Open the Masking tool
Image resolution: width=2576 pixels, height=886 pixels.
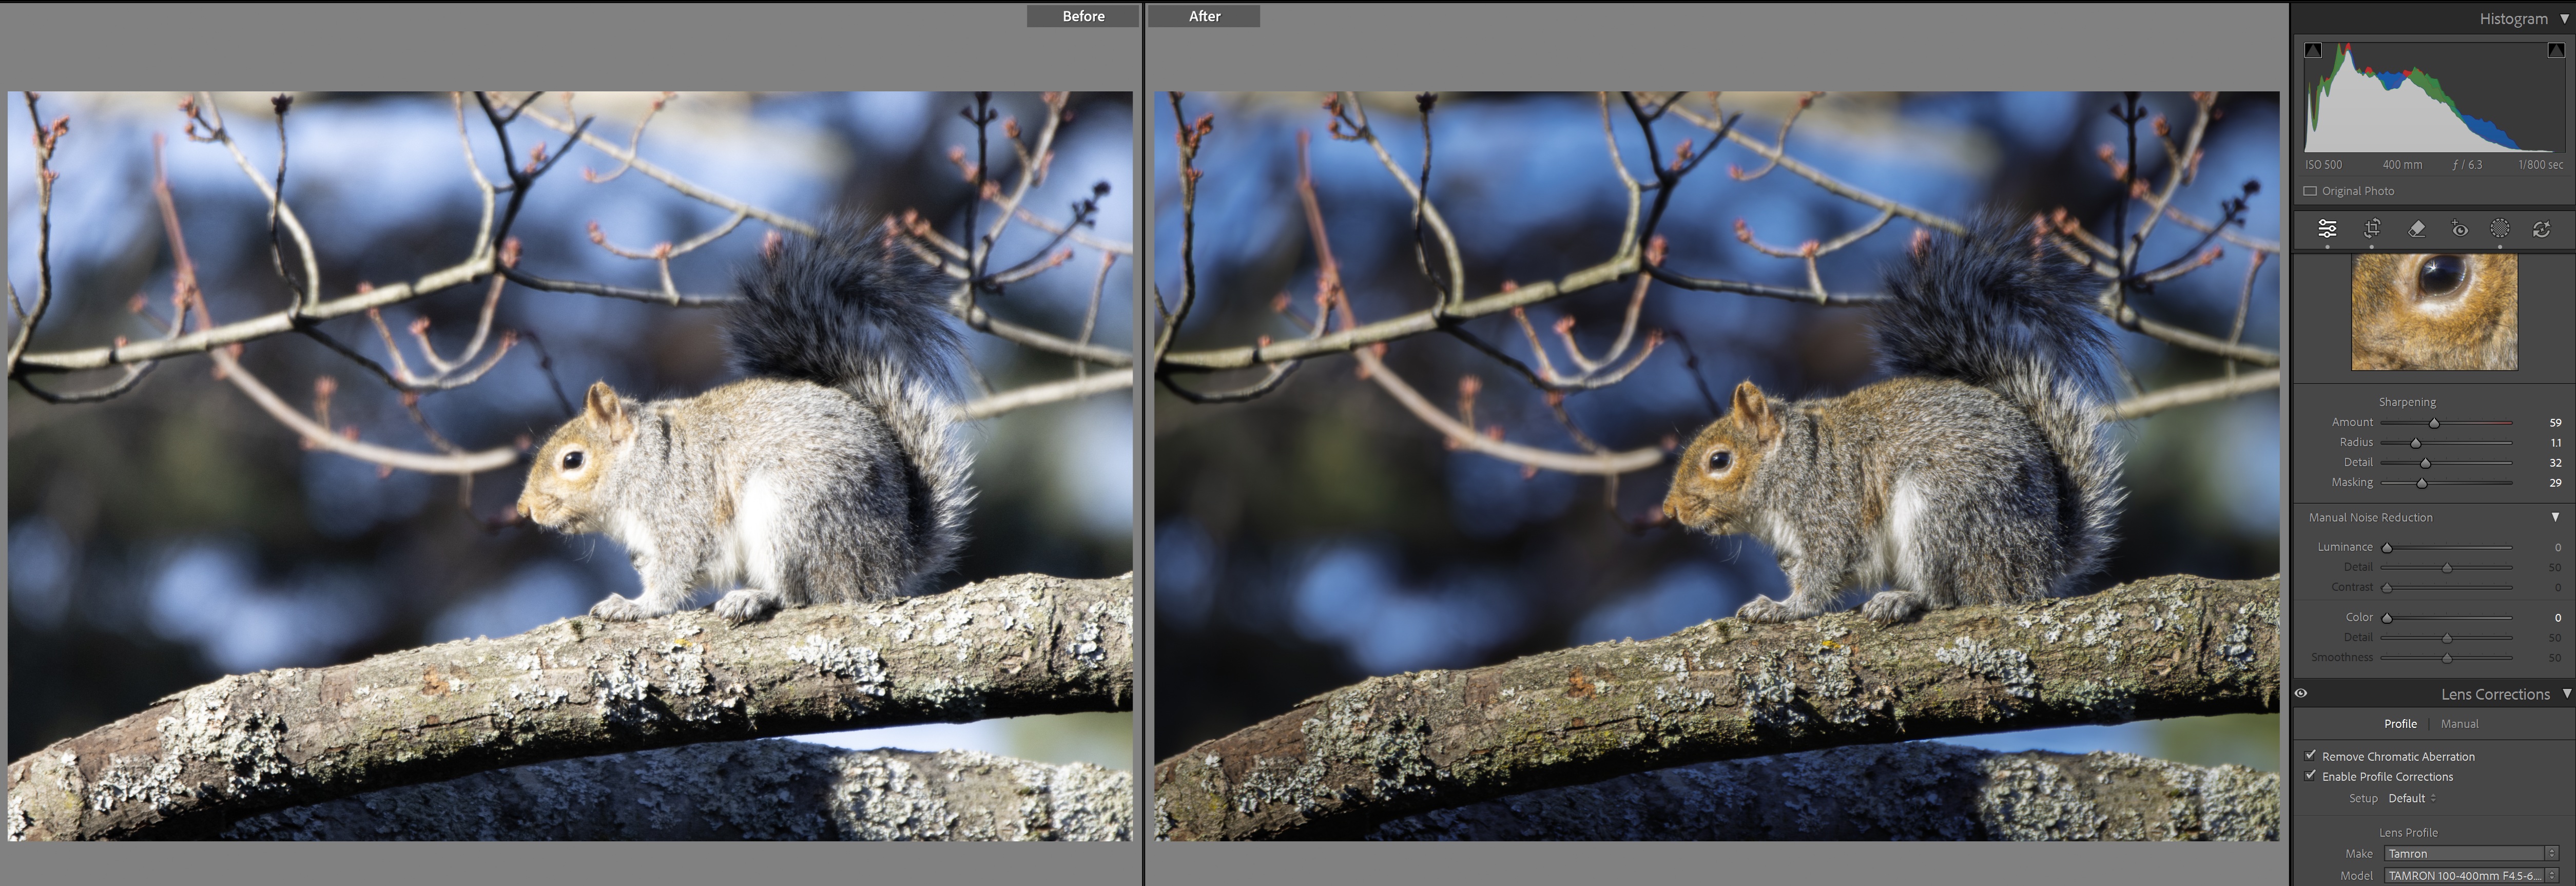click(2499, 229)
